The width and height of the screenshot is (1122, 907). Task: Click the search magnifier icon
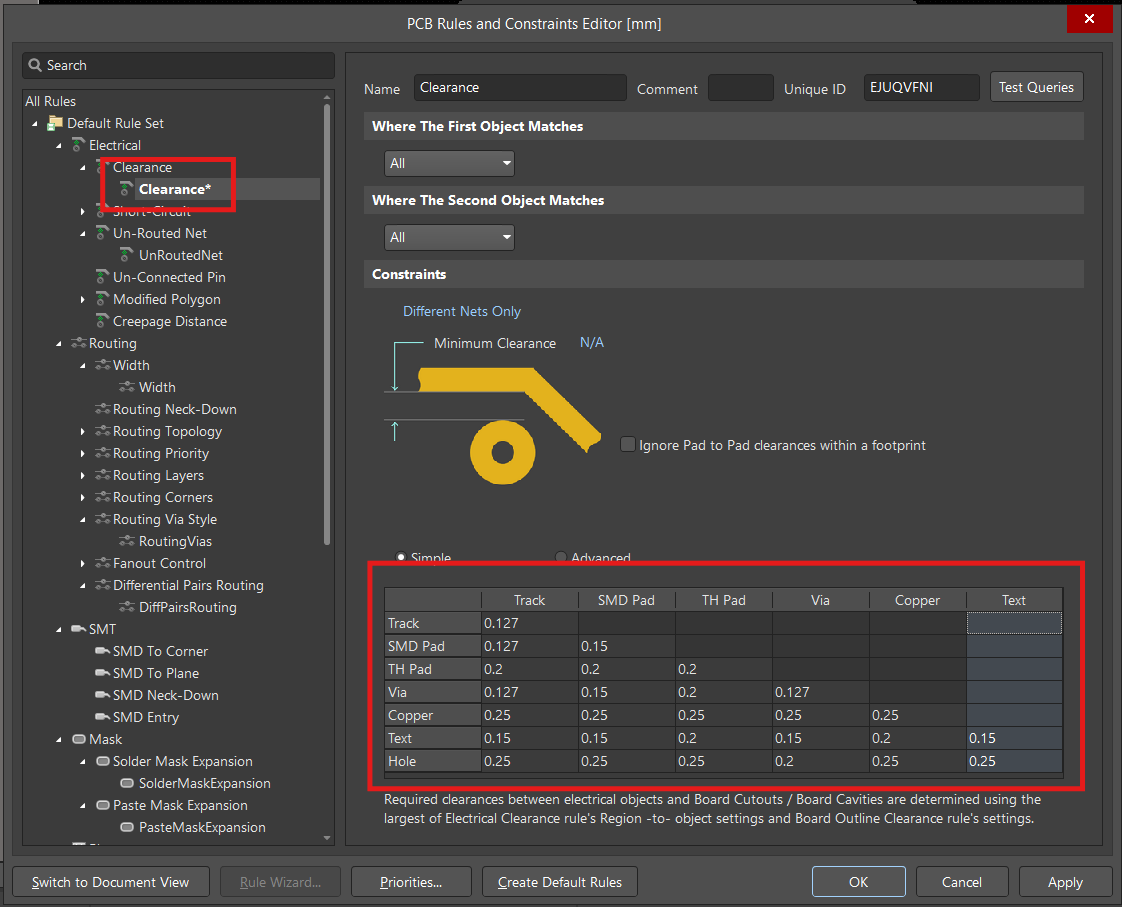34,65
